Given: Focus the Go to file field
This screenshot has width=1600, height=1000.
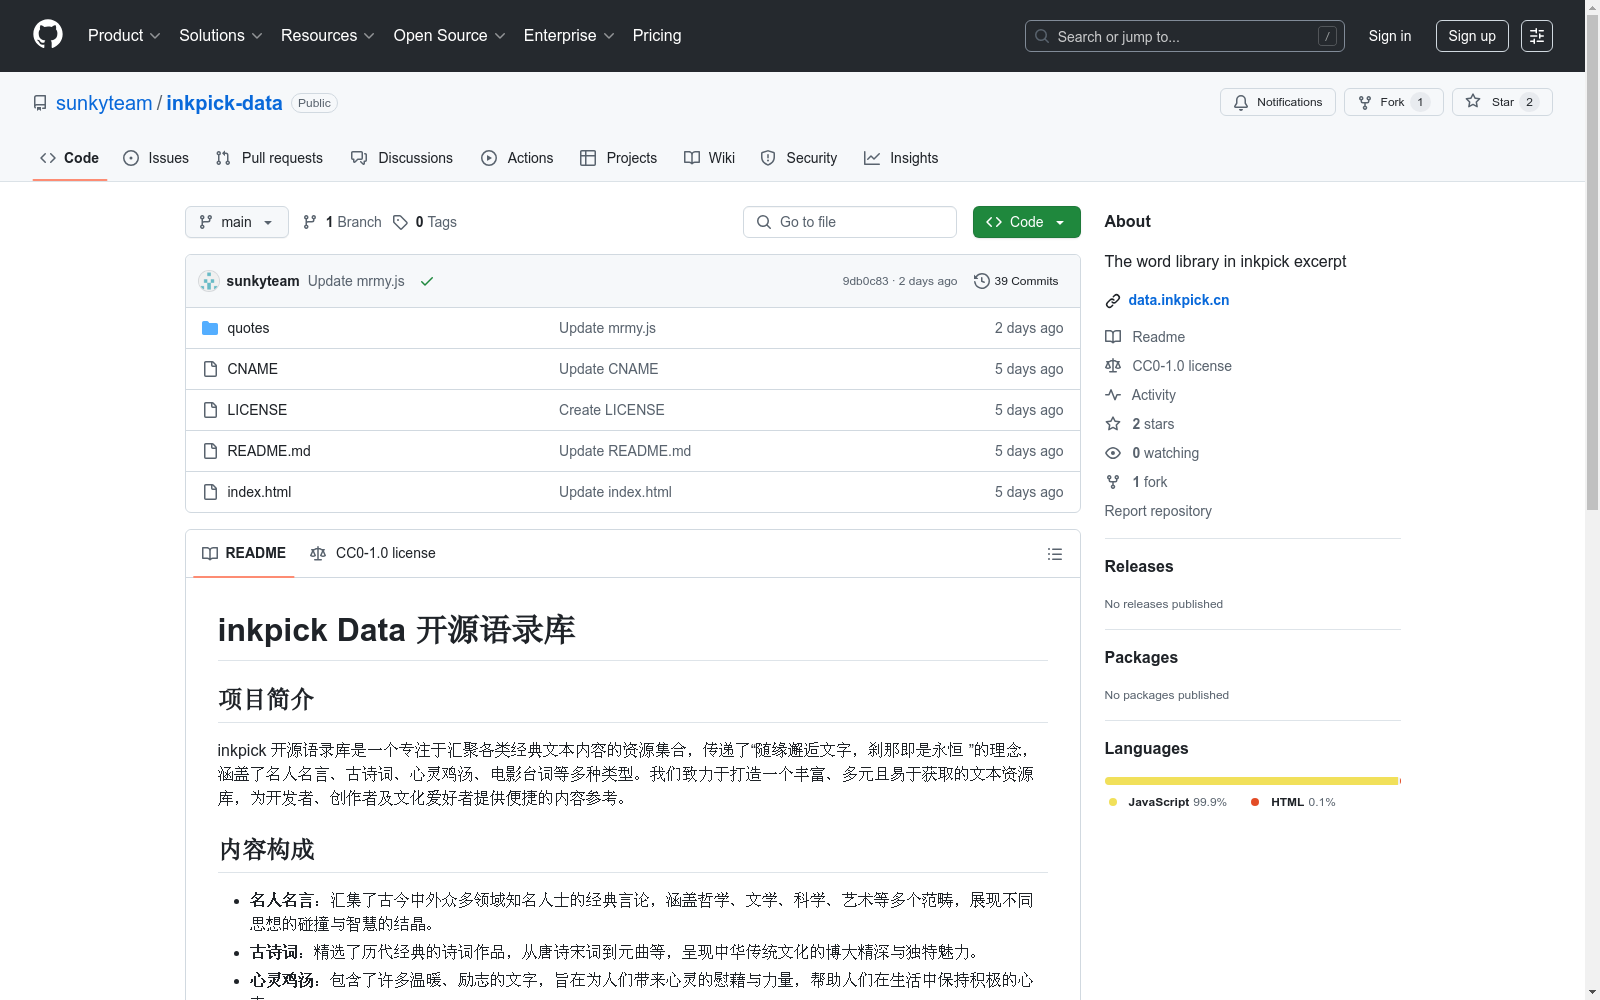Looking at the screenshot, I should 850,222.
